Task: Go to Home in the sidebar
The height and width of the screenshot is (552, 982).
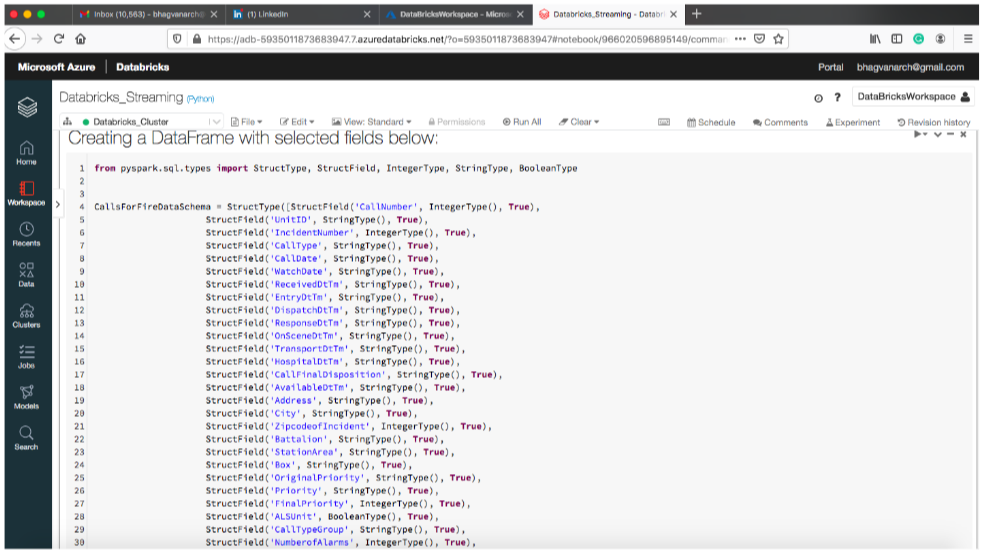Action: pos(26,153)
